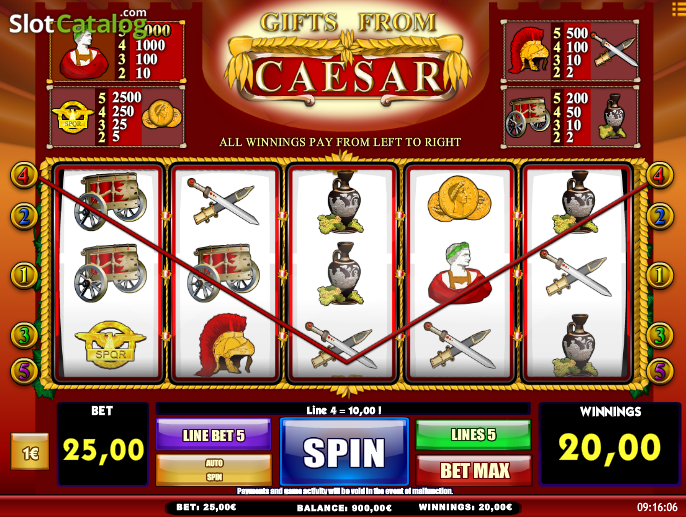Select payline 4 marker on right

point(659,175)
